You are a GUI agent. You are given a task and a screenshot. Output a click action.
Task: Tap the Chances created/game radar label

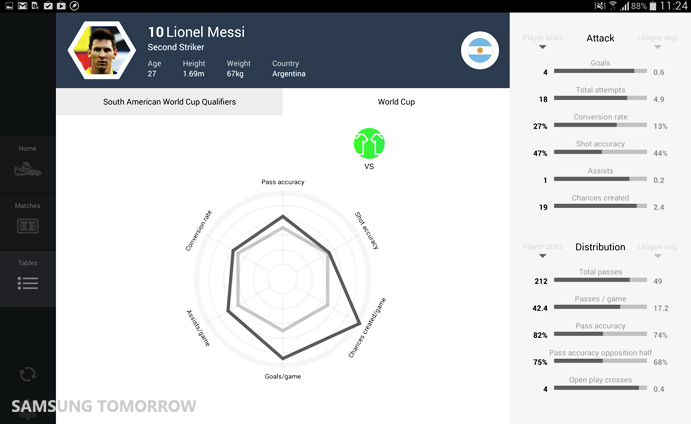[x=367, y=327]
